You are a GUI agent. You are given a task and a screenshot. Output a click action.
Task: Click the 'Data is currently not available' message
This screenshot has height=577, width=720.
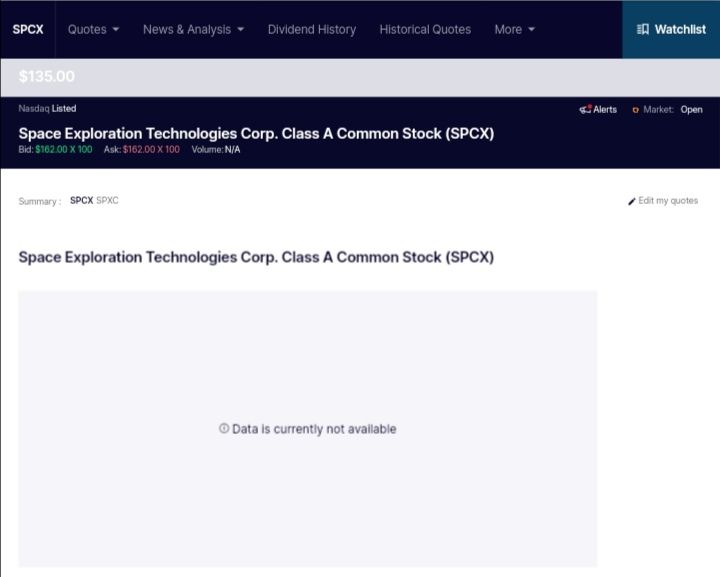314,429
